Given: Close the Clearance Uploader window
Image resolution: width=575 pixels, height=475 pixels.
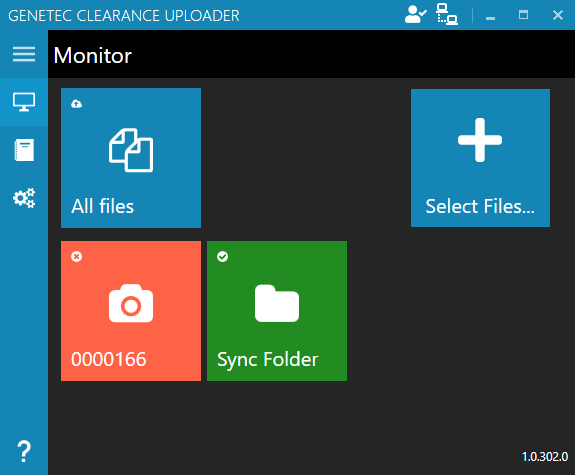Looking at the screenshot, I should pos(558,15).
